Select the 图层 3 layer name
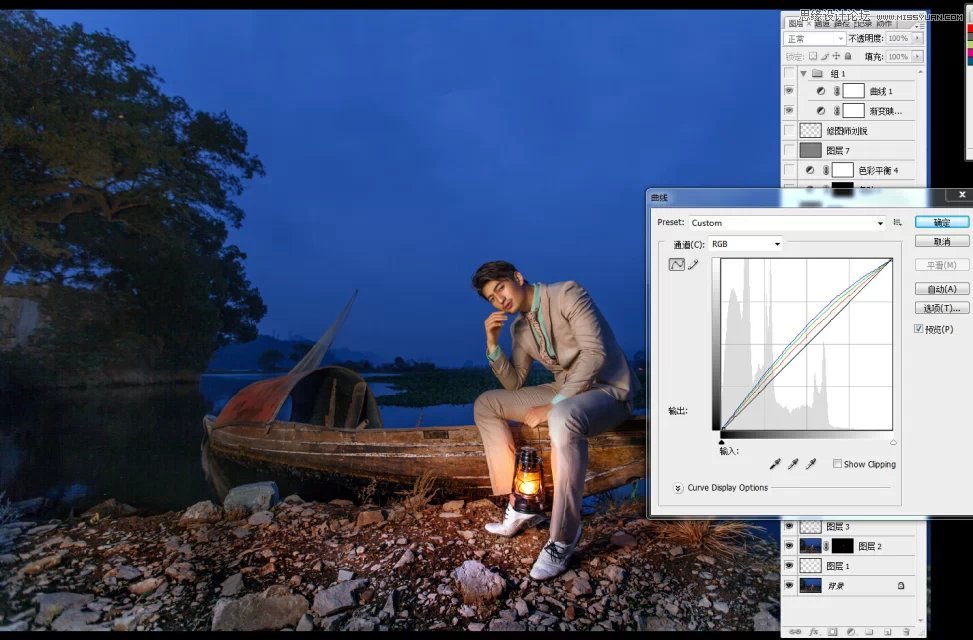The image size is (973, 640). pyautogui.click(x=838, y=526)
